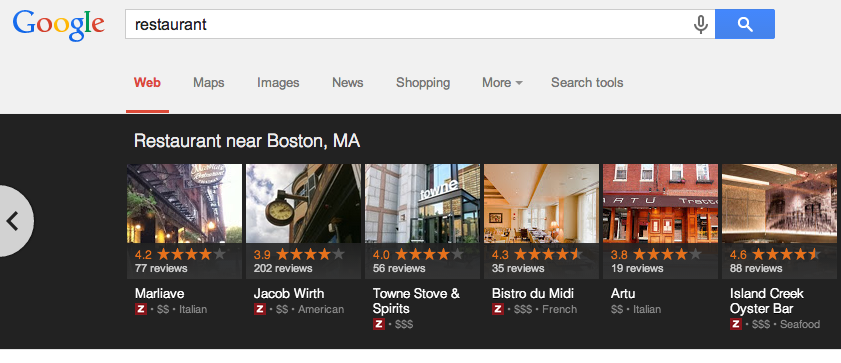The height and width of the screenshot is (363, 841).
Task: Open Island Creek Oyster Bar link
Action: (767, 301)
